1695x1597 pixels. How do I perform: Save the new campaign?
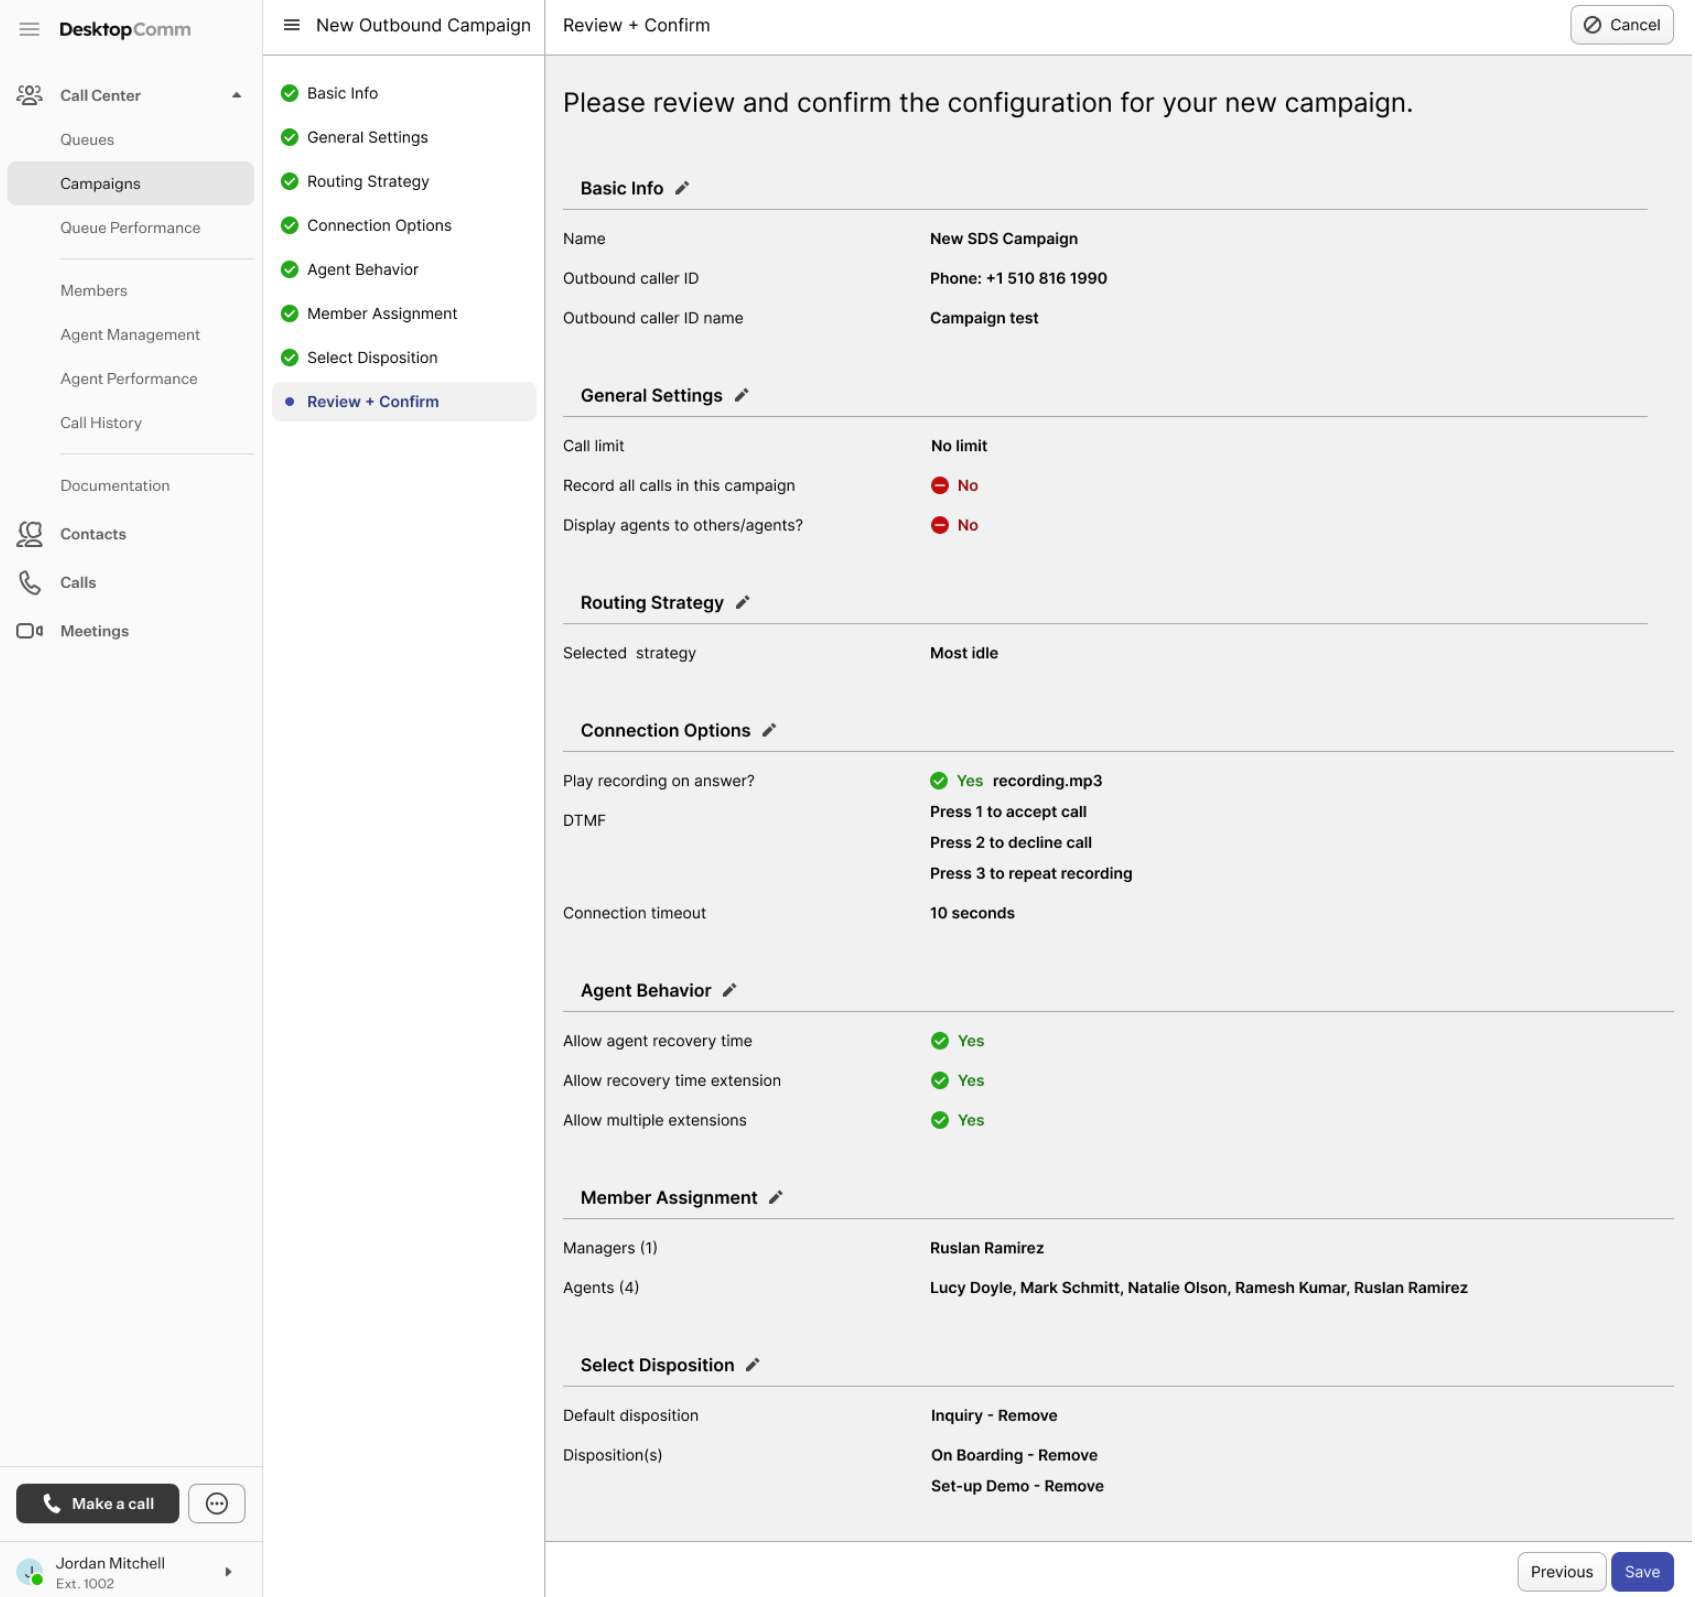coord(1641,1571)
